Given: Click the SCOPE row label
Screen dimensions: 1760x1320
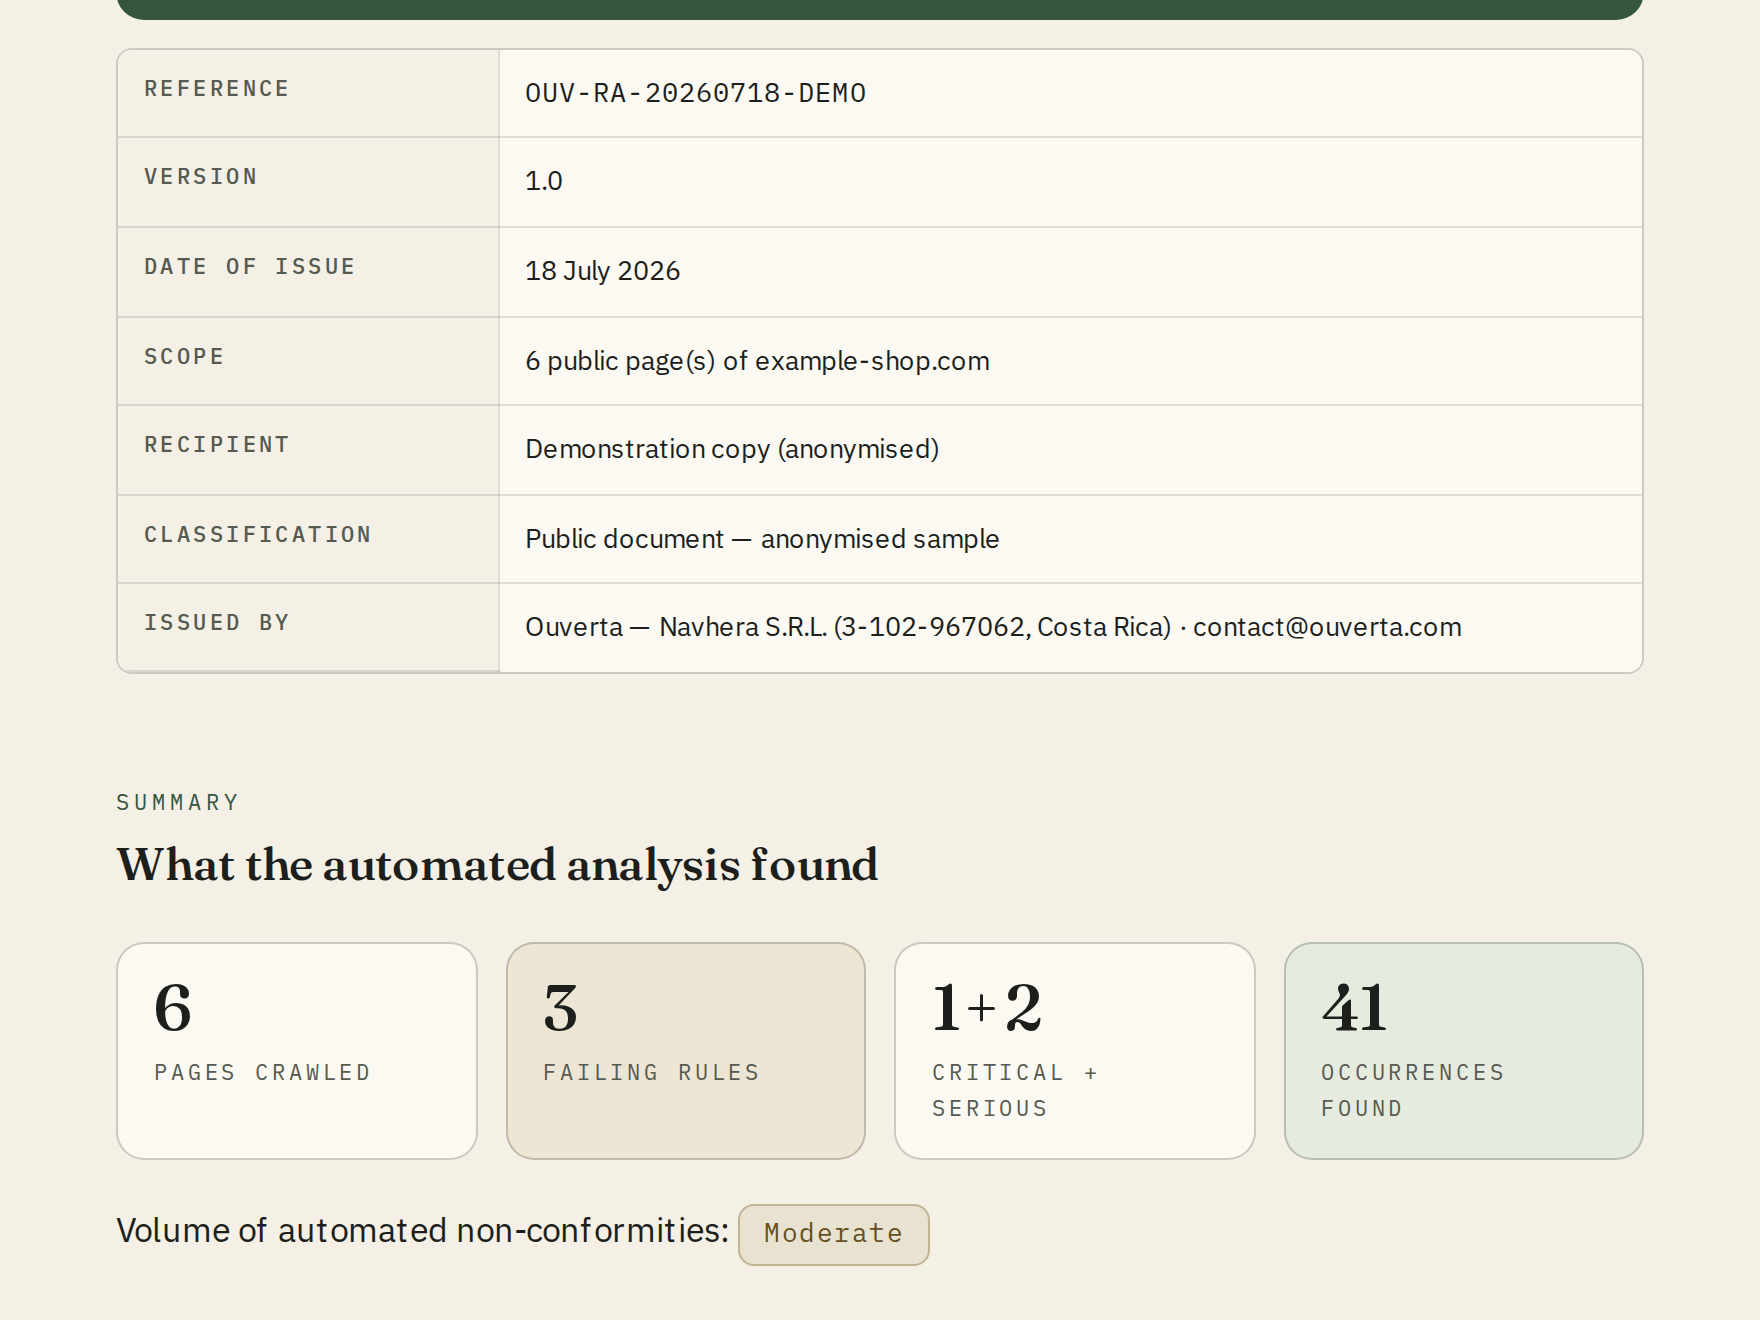Looking at the screenshot, I should [184, 357].
